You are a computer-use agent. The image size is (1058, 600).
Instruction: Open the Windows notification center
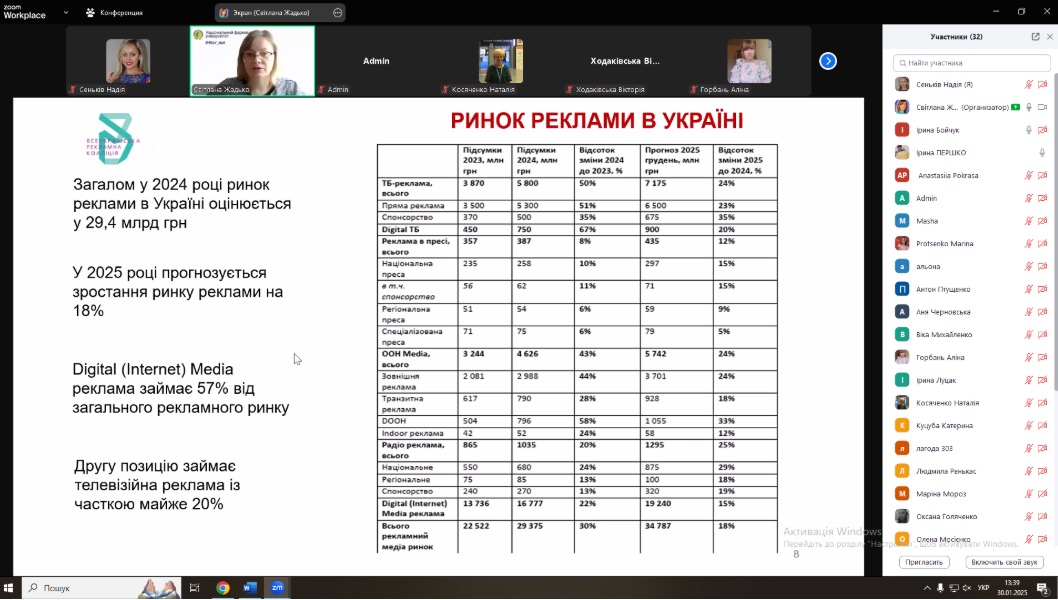pyautogui.click(x=1042, y=589)
